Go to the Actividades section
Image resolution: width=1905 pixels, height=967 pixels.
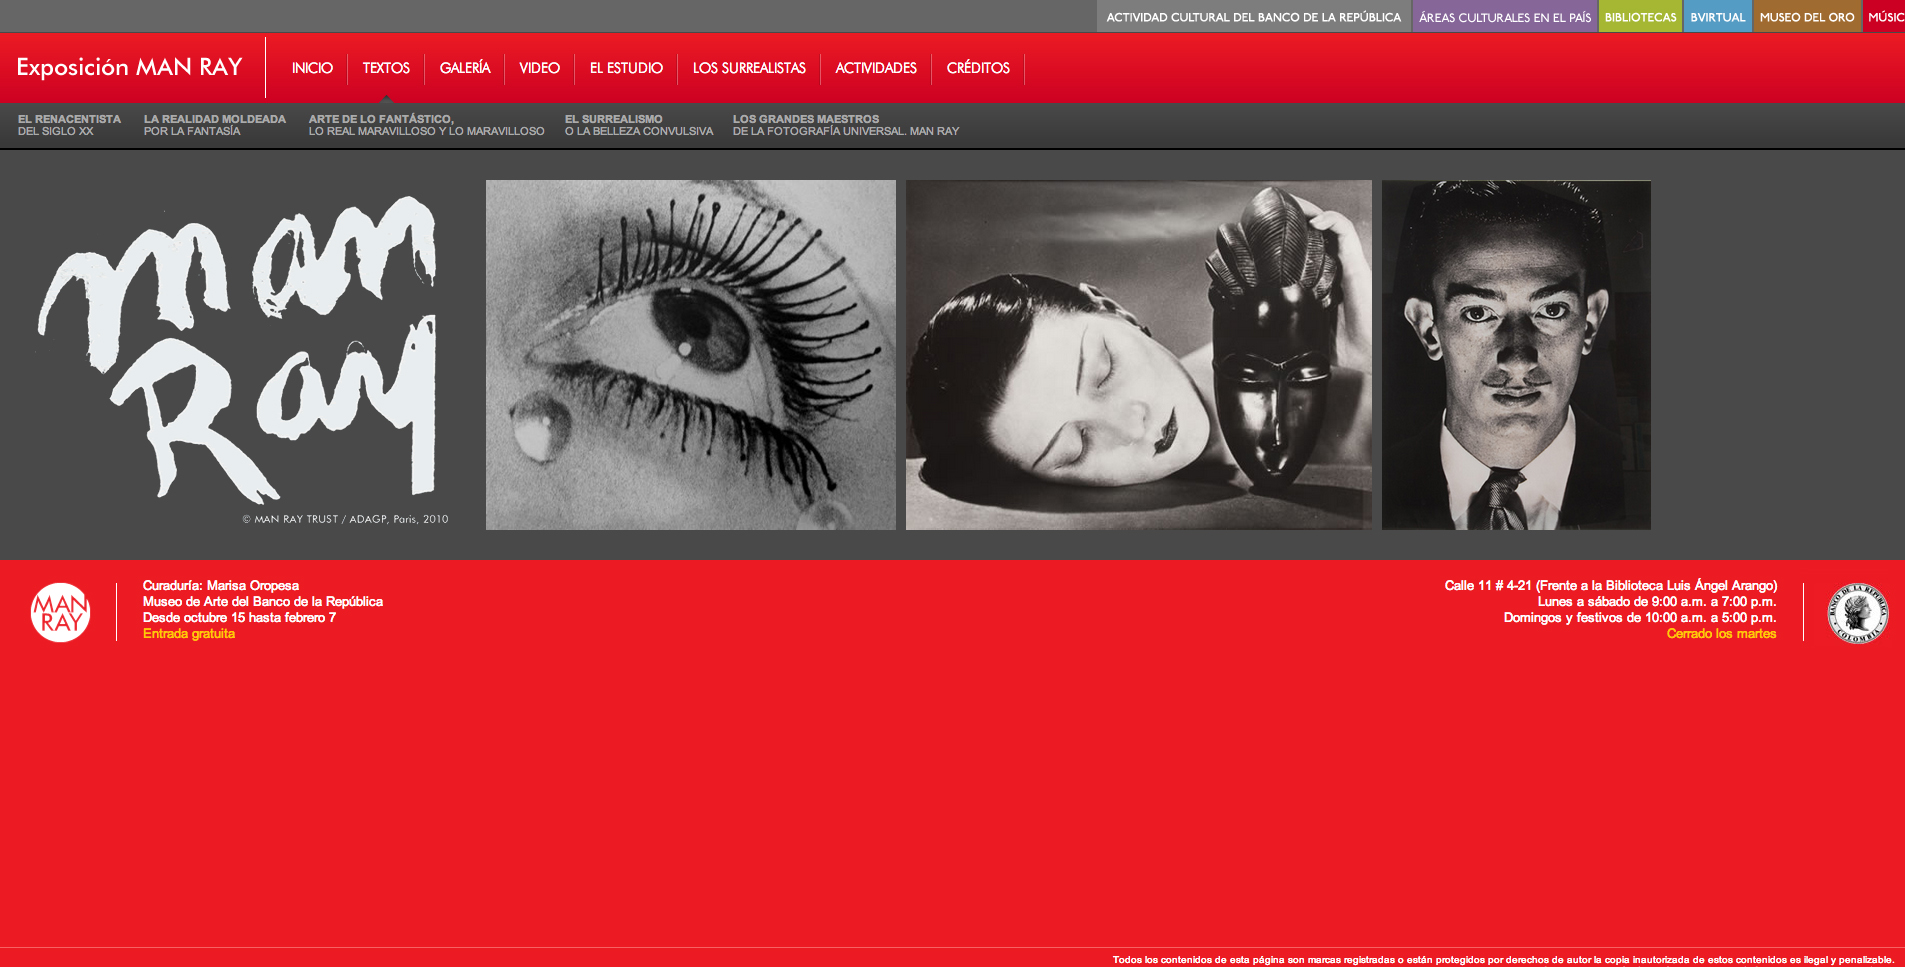pyautogui.click(x=876, y=68)
